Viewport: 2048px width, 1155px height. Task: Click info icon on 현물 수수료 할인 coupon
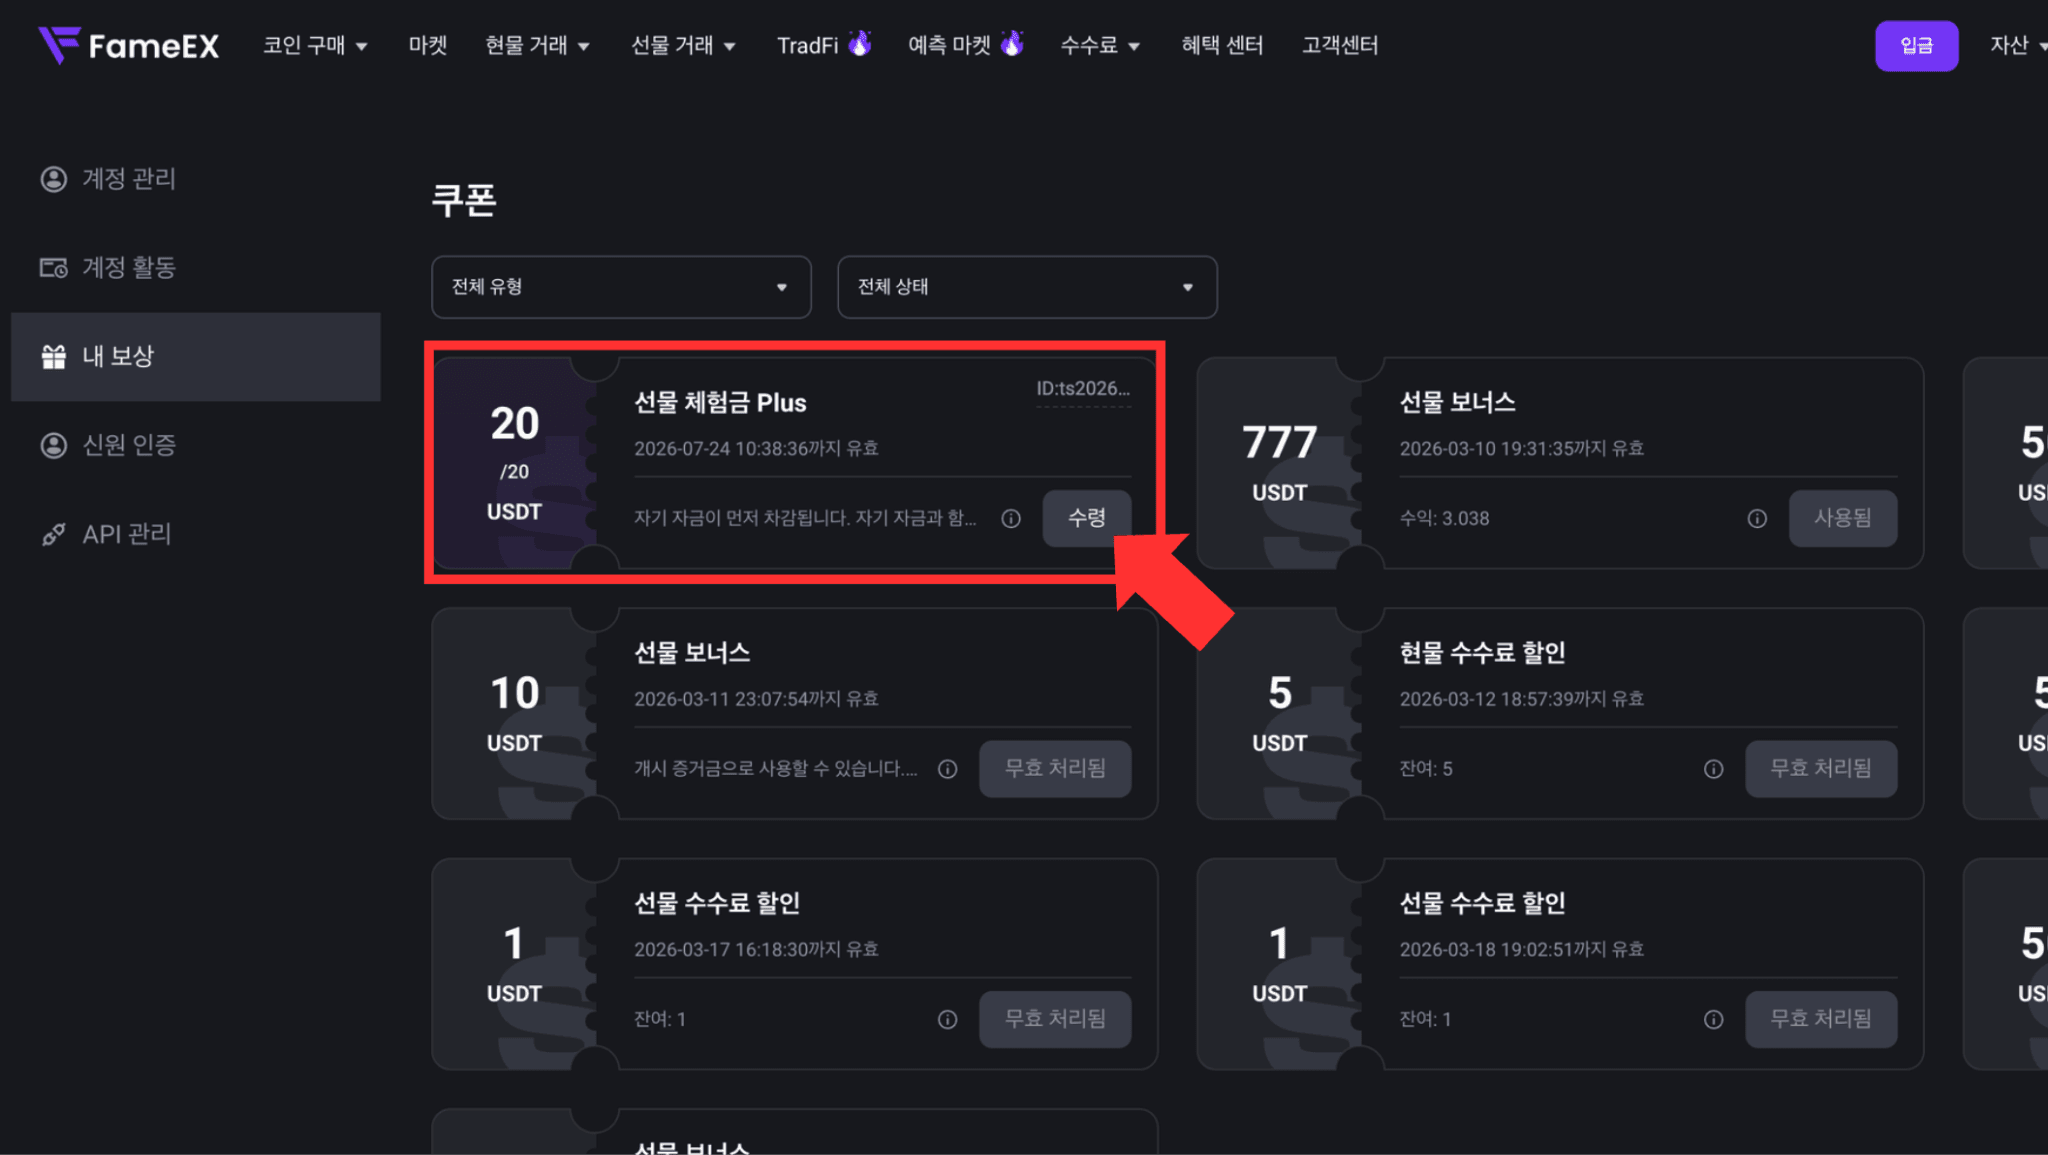click(x=1714, y=769)
